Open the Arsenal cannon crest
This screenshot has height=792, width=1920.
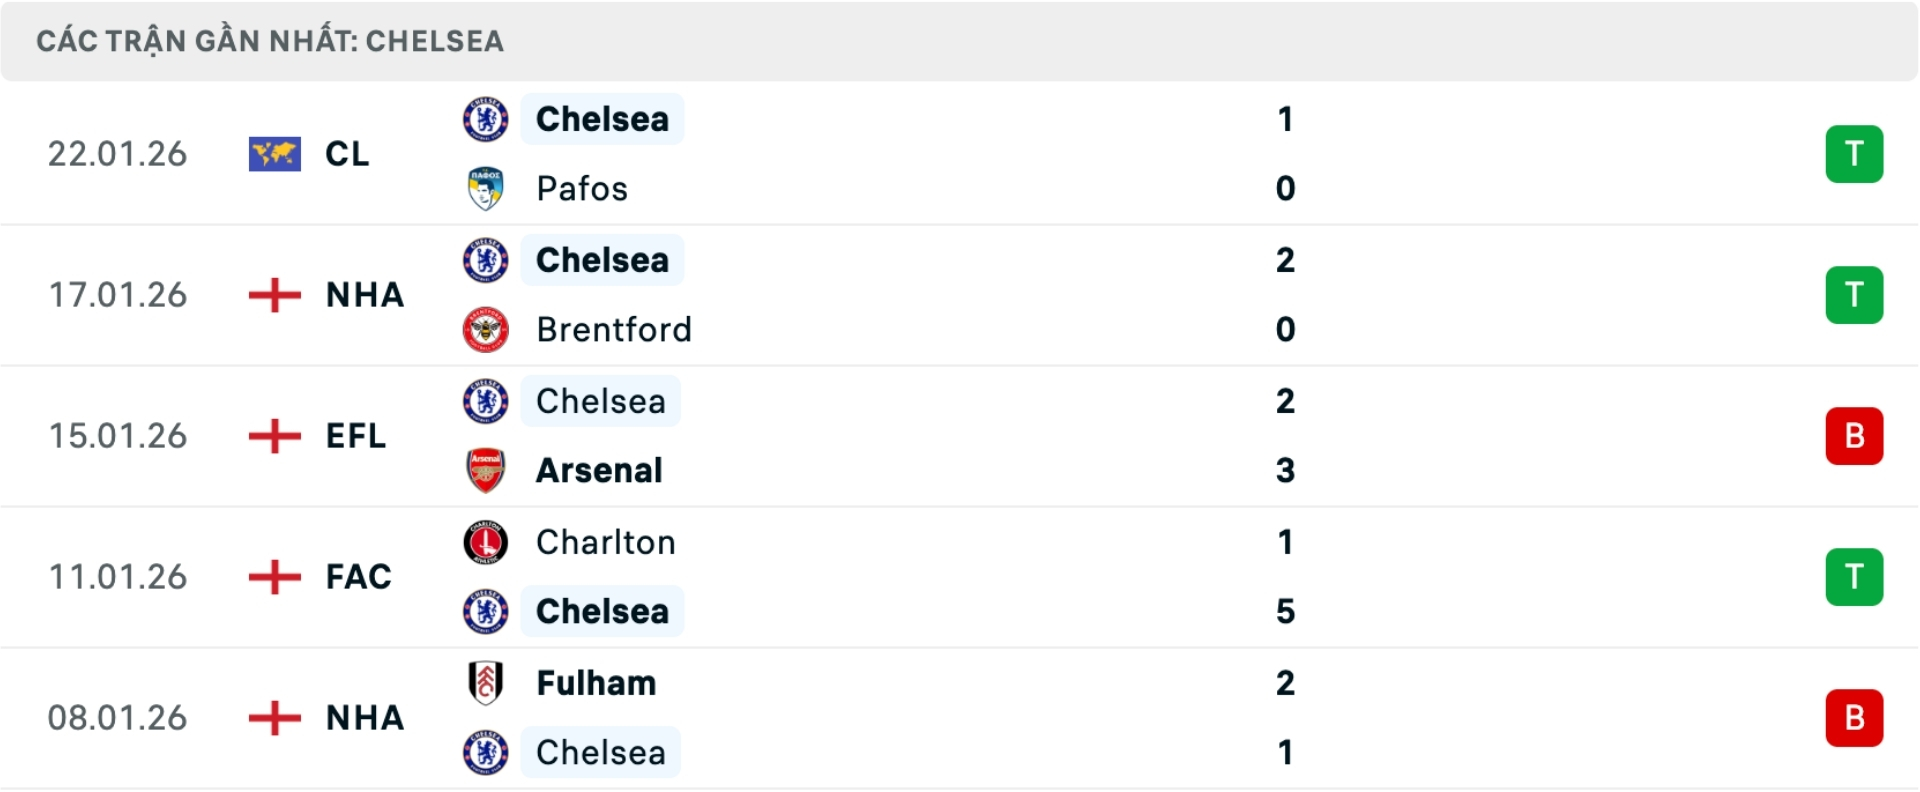pos(486,471)
